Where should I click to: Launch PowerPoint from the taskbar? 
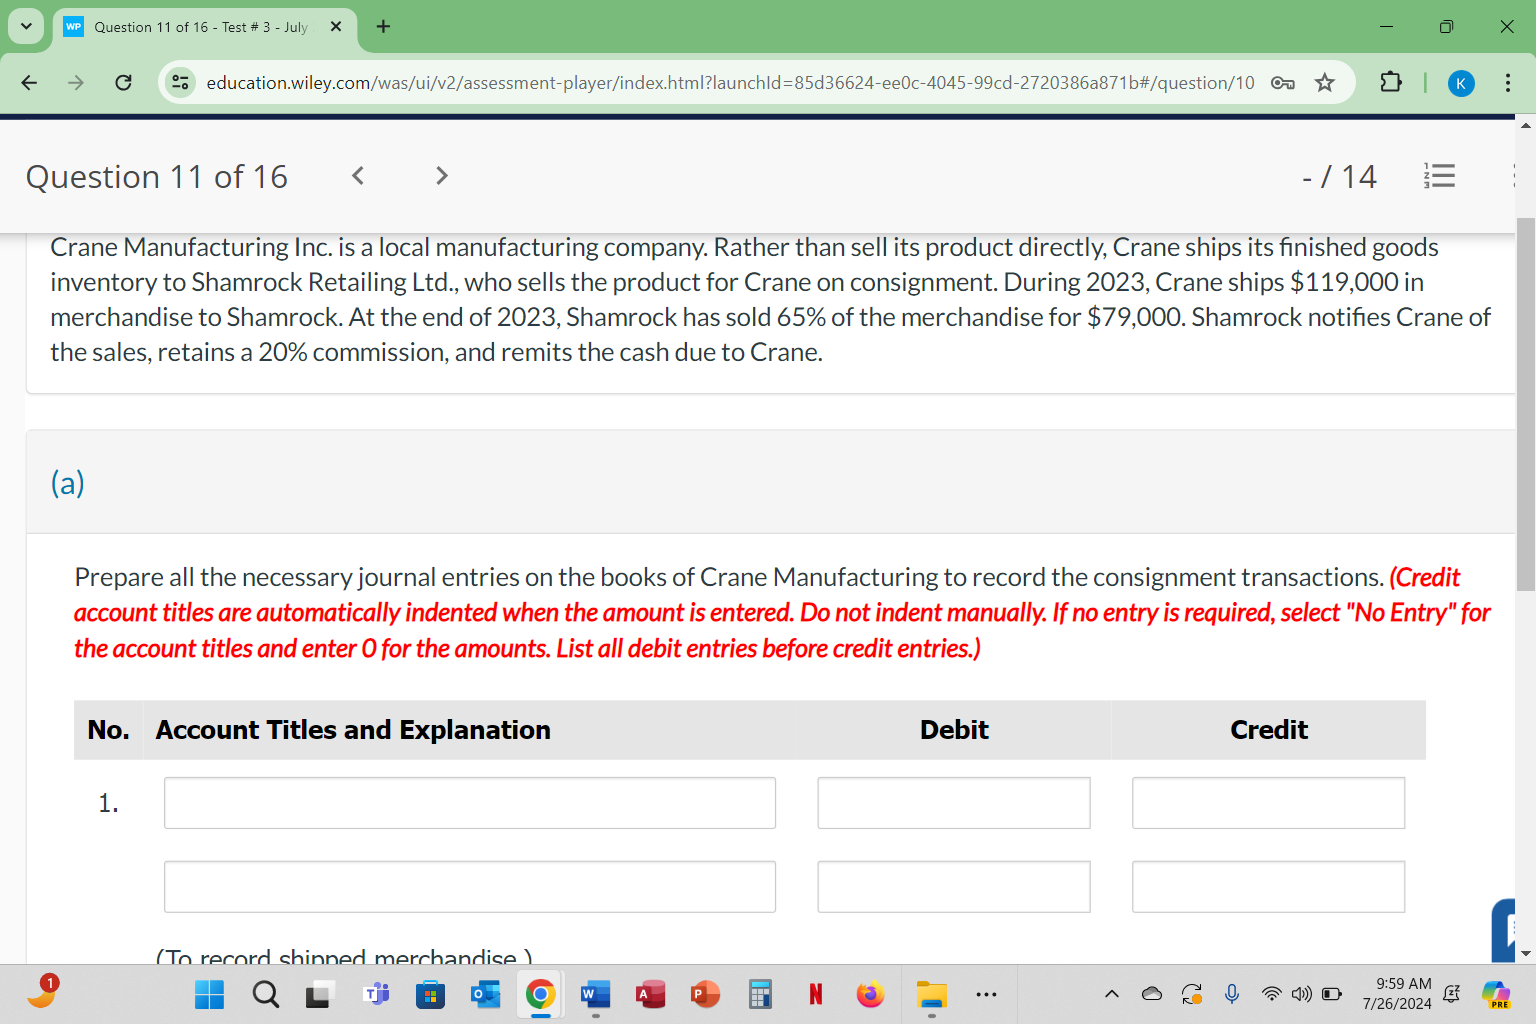705,994
